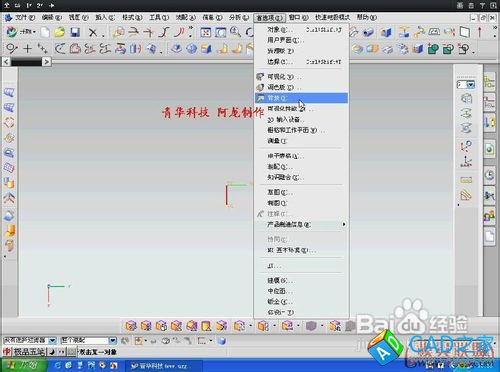
Task: Click the Start dropdown button beside application logo
Action: click(27, 32)
